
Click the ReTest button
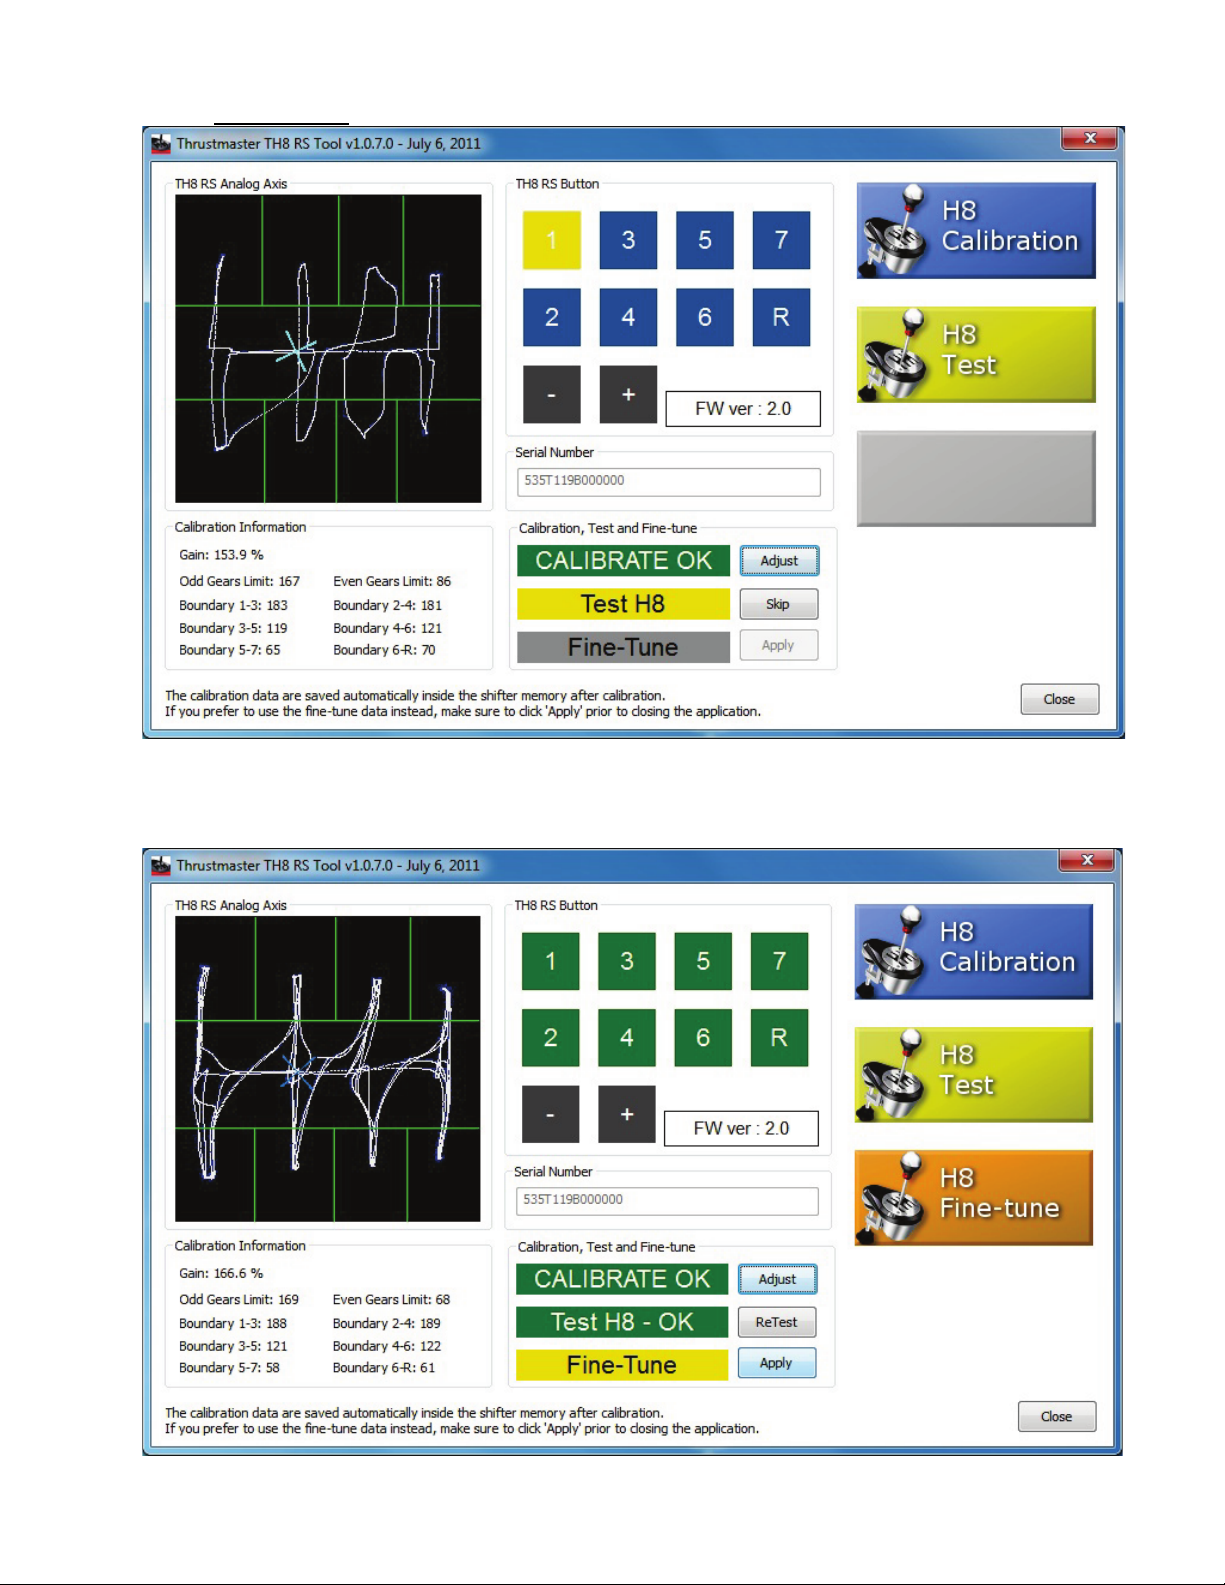[x=777, y=1322]
